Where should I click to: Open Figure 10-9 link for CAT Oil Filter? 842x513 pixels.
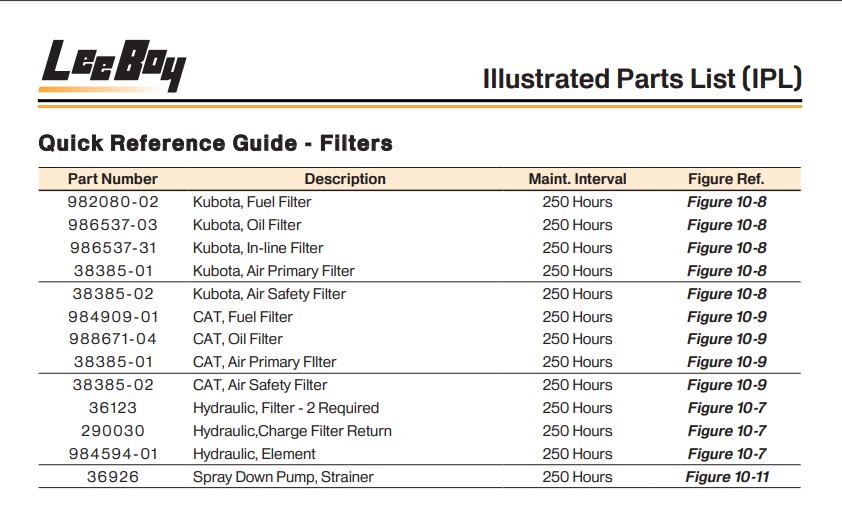[x=727, y=339]
